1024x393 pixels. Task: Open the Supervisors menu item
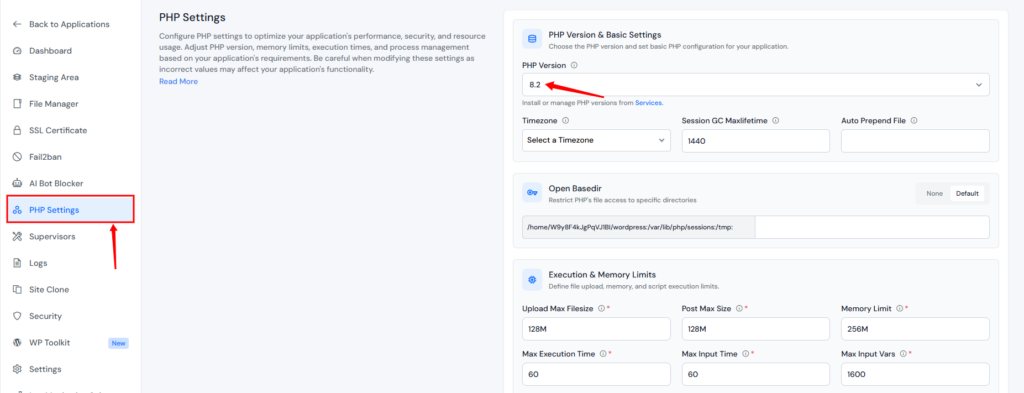pos(52,236)
